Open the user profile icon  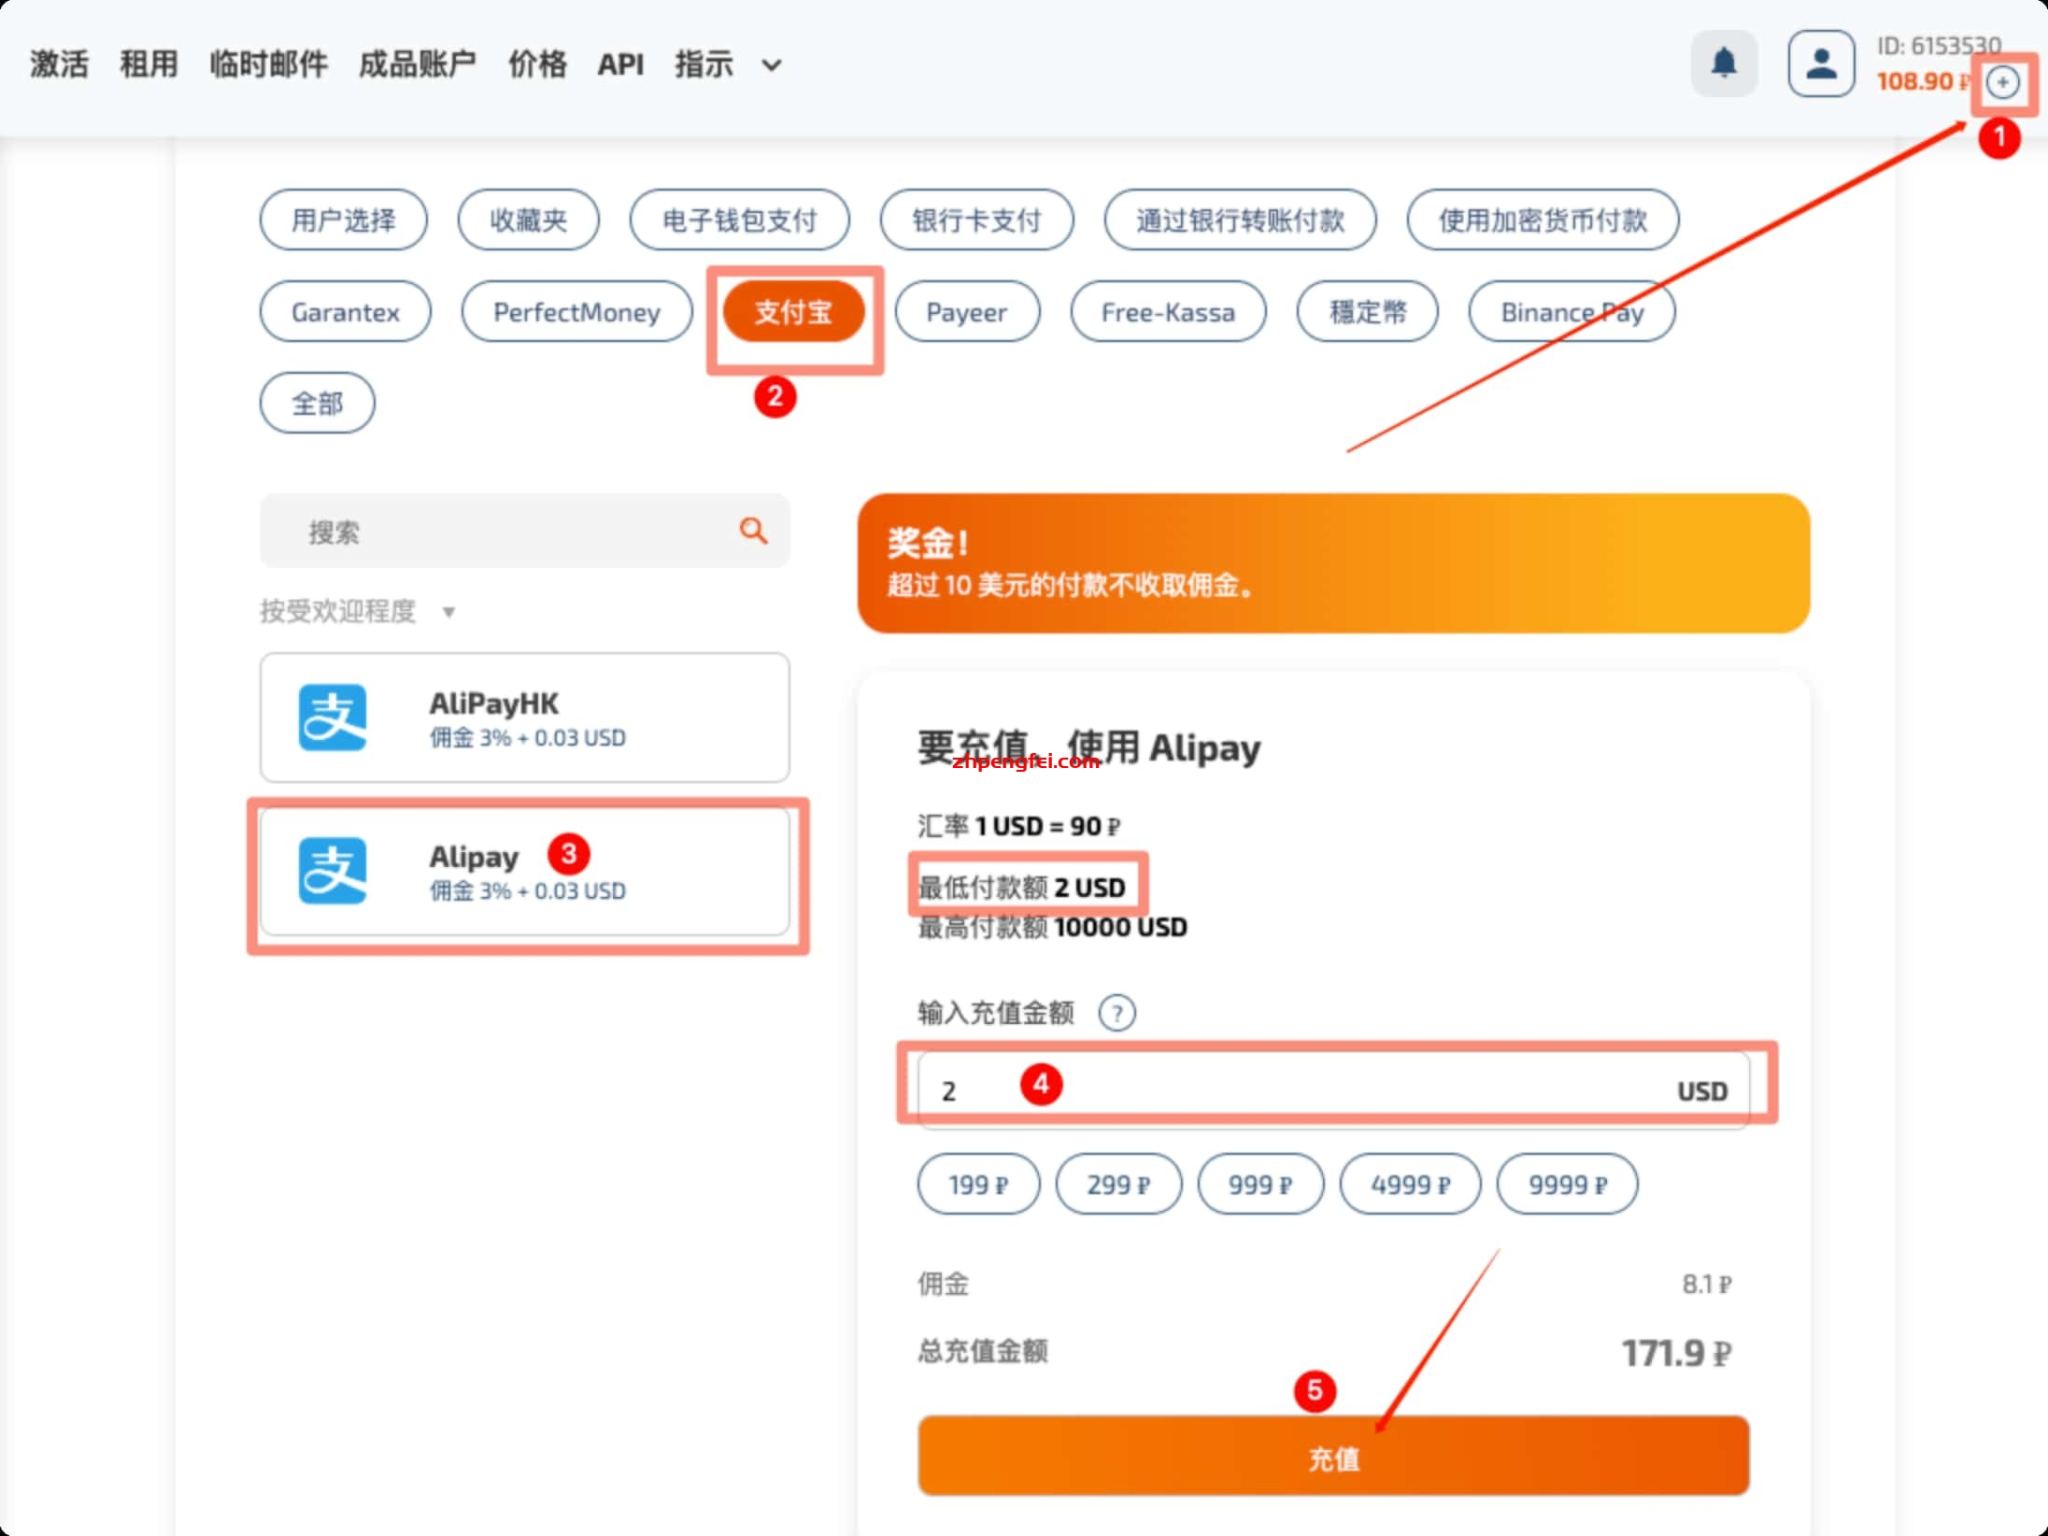click(1821, 64)
